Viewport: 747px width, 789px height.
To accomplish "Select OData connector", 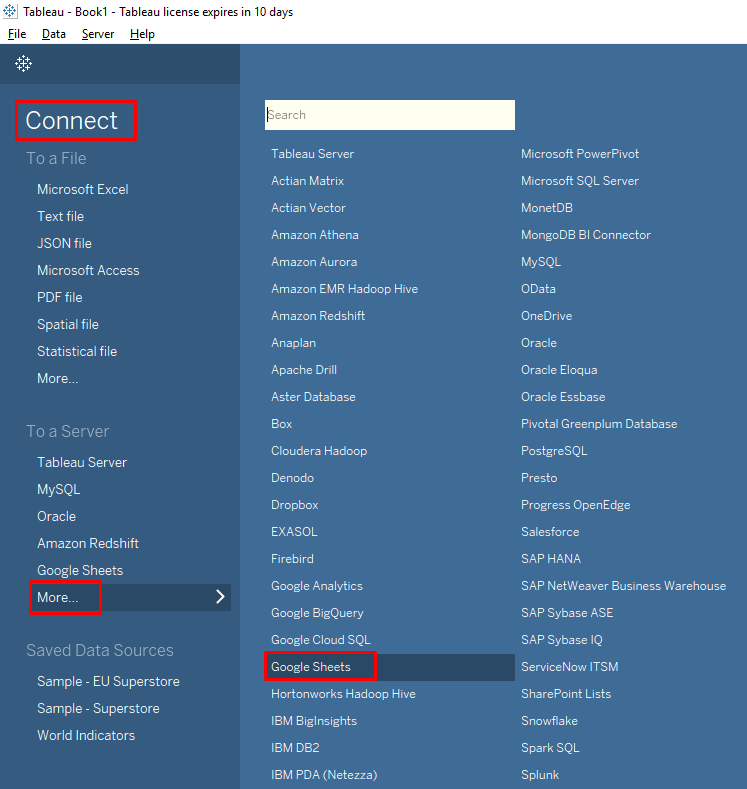I will point(538,289).
